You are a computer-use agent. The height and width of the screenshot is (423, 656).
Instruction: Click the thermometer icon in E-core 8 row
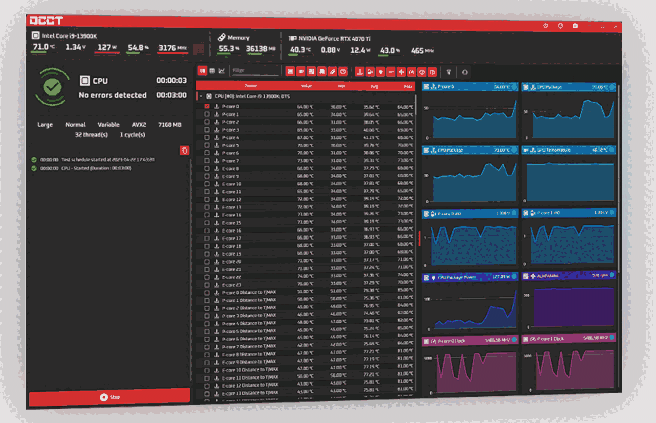click(217, 168)
